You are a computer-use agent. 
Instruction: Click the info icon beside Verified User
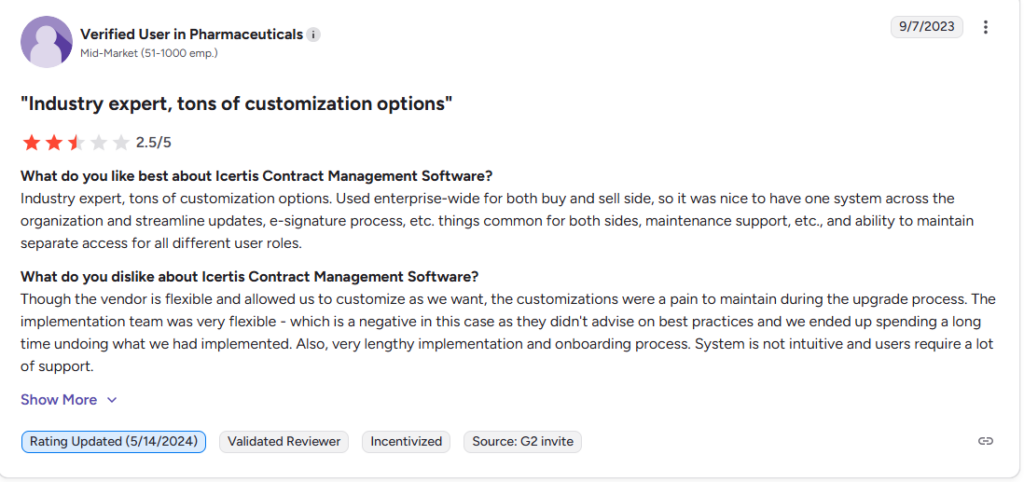coord(314,35)
